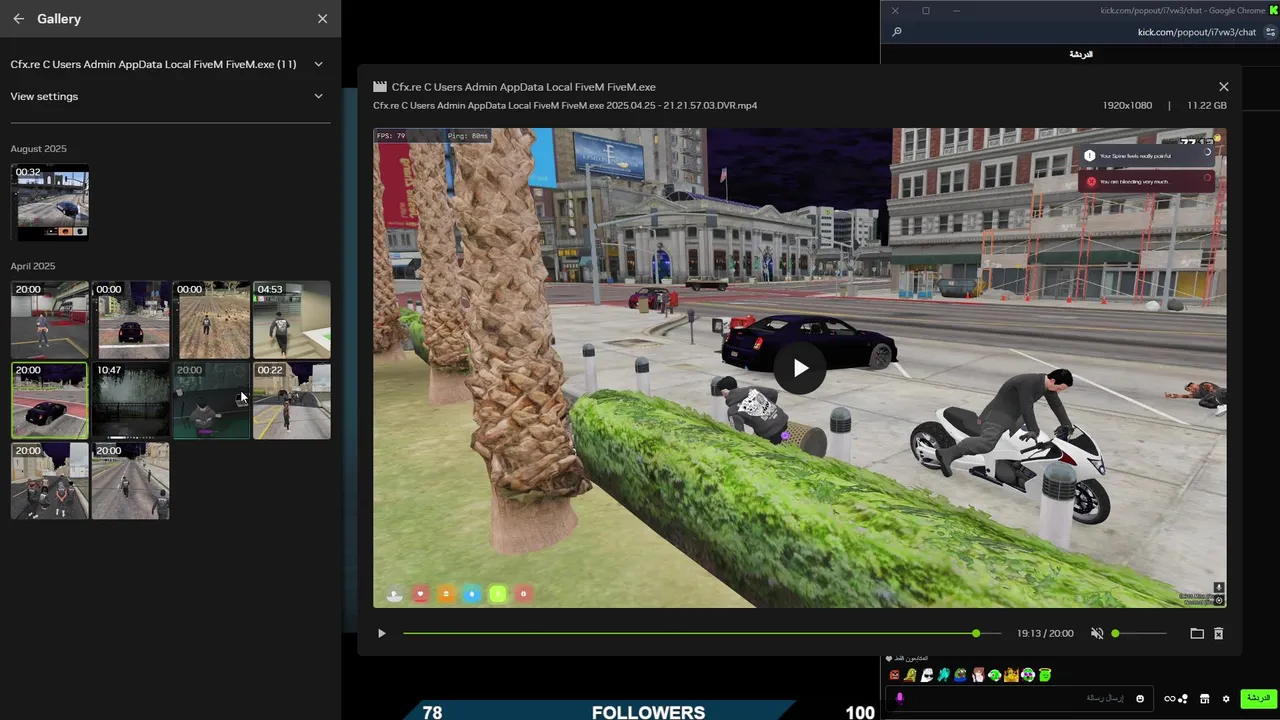Viewport: 1280px width, 720px height.
Task: Click the kick.com/popout/i7vw3/chat address bar
Action: (1196, 32)
